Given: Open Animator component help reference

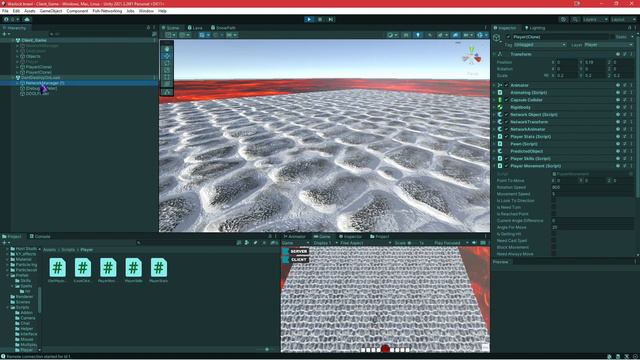Looking at the screenshot, I should [618, 85].
